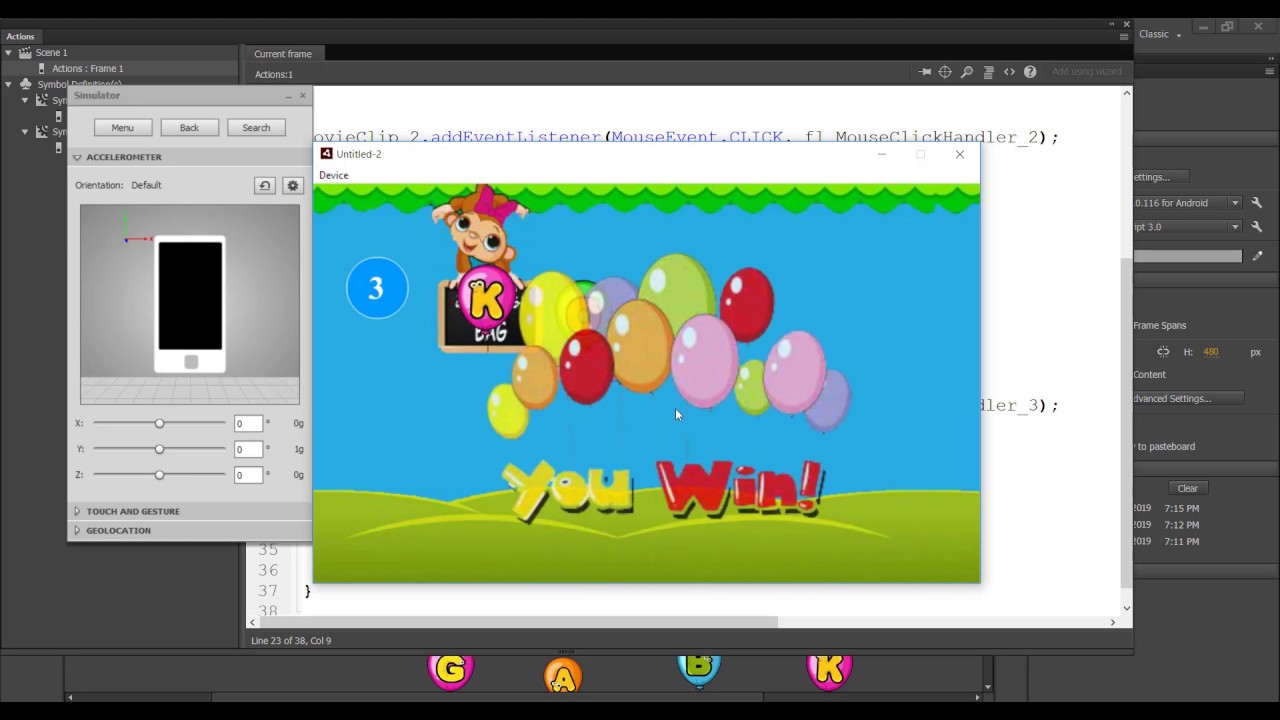Viewport: 1280px width, 720px height.
Task: Open accelerometer settings gear in Simulator
Action: [x=292, y=185]
